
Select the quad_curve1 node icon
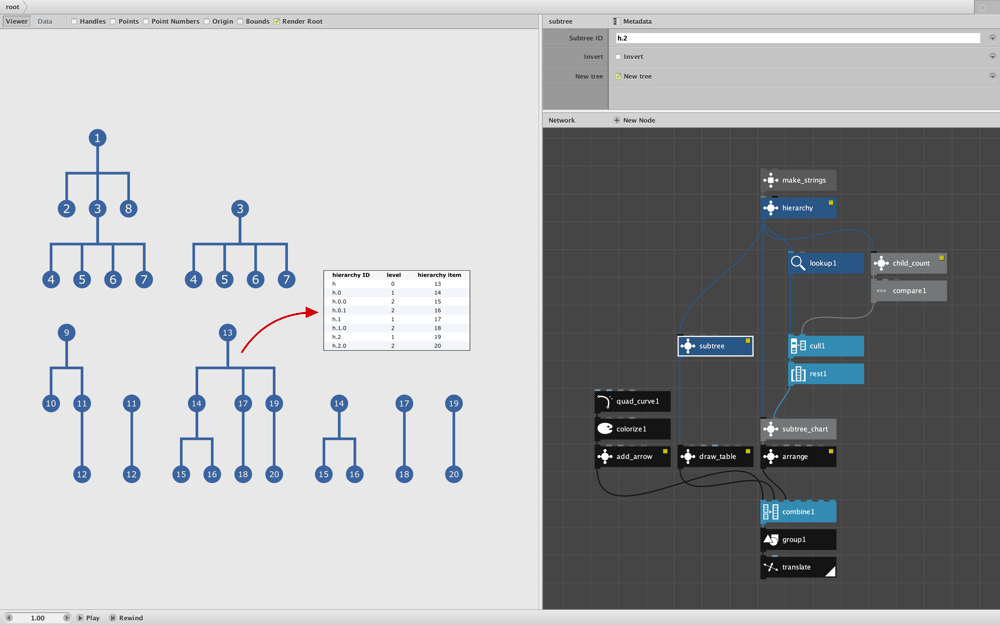[x=605, y=401]
